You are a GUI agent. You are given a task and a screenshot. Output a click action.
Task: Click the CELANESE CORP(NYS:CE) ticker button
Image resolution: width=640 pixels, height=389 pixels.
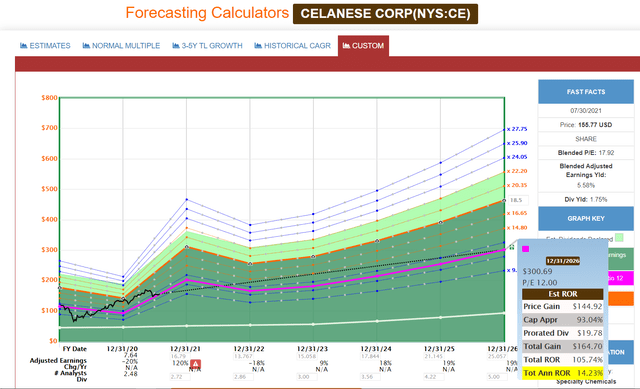pos(385,14)
